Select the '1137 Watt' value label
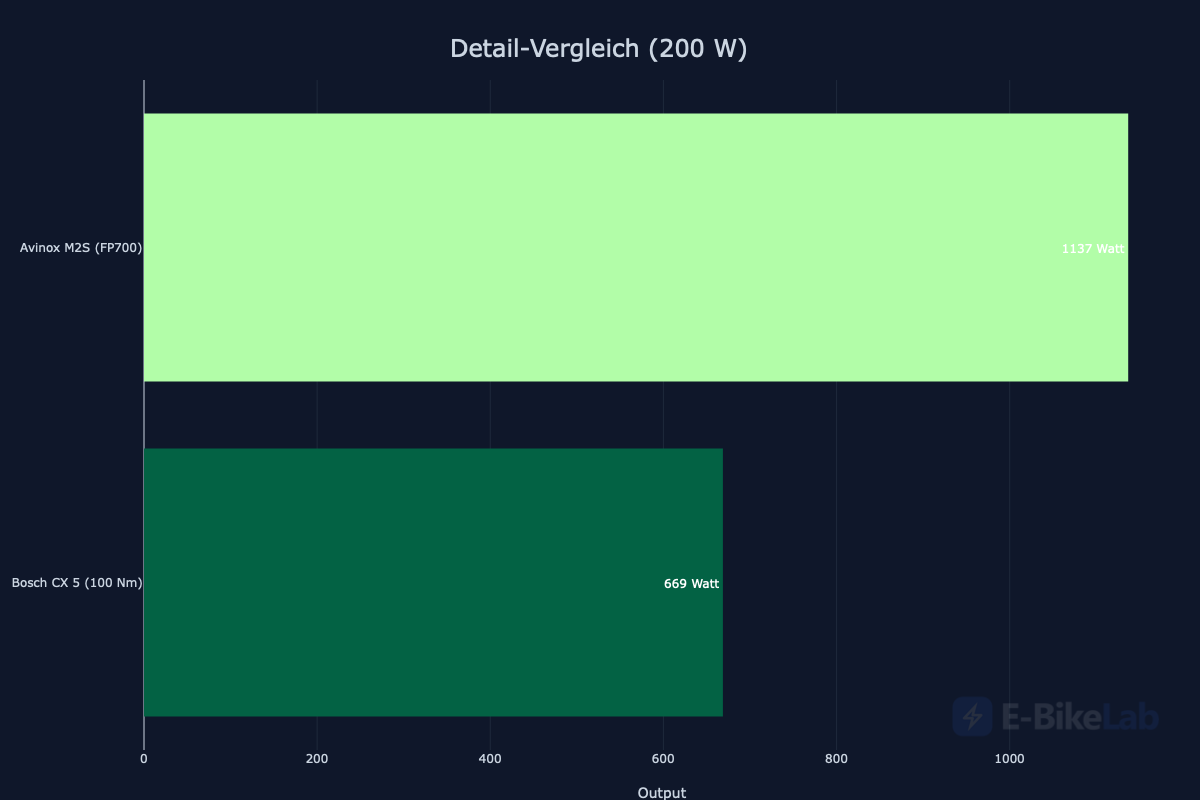Viewport: 1200px width, 800px height. pos(1093,248)
